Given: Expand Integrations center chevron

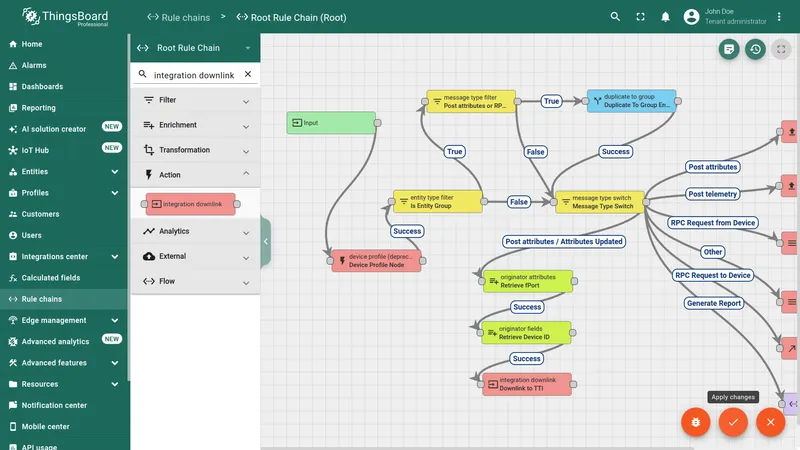Looking at the screenshot, I should tap(114, 257).
